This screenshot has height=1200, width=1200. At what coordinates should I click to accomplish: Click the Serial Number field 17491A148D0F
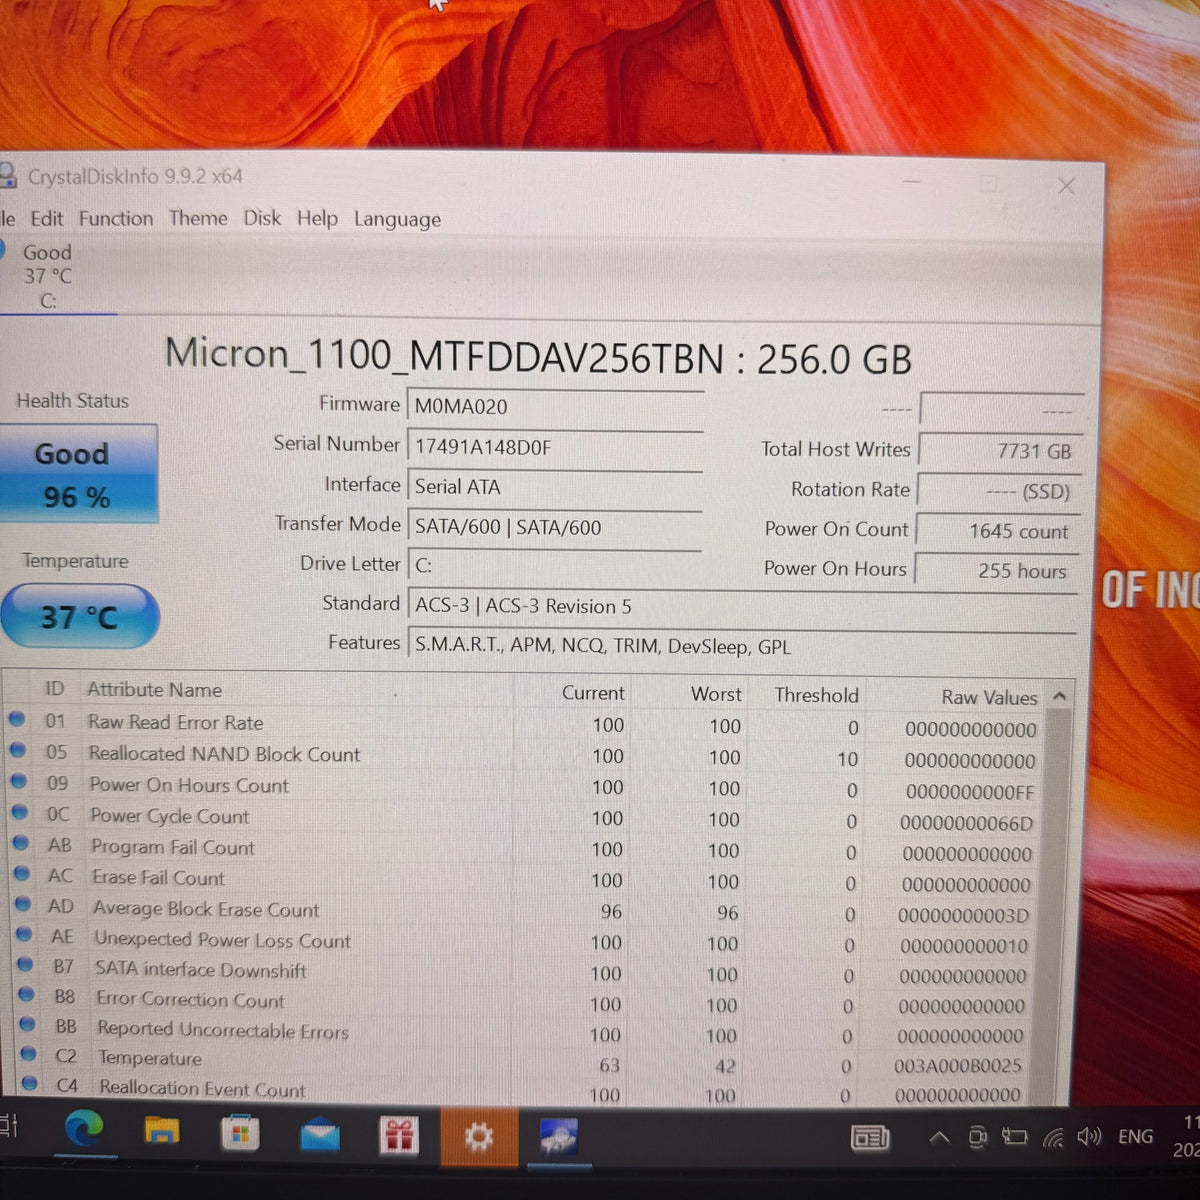pyautogui.click(x=555, y=447)
